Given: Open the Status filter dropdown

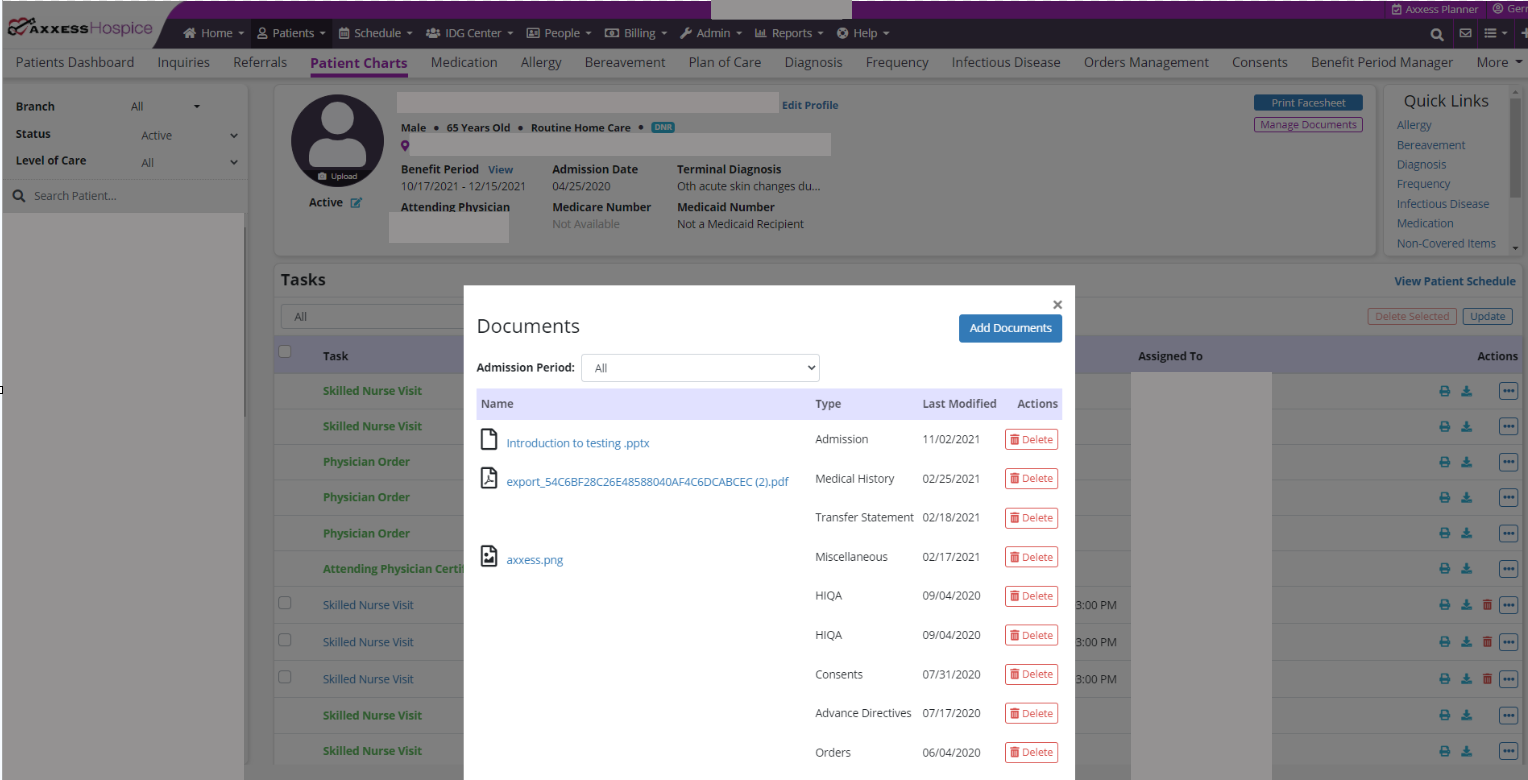Looking at the screenshot, I should click(x=189, y=136).
